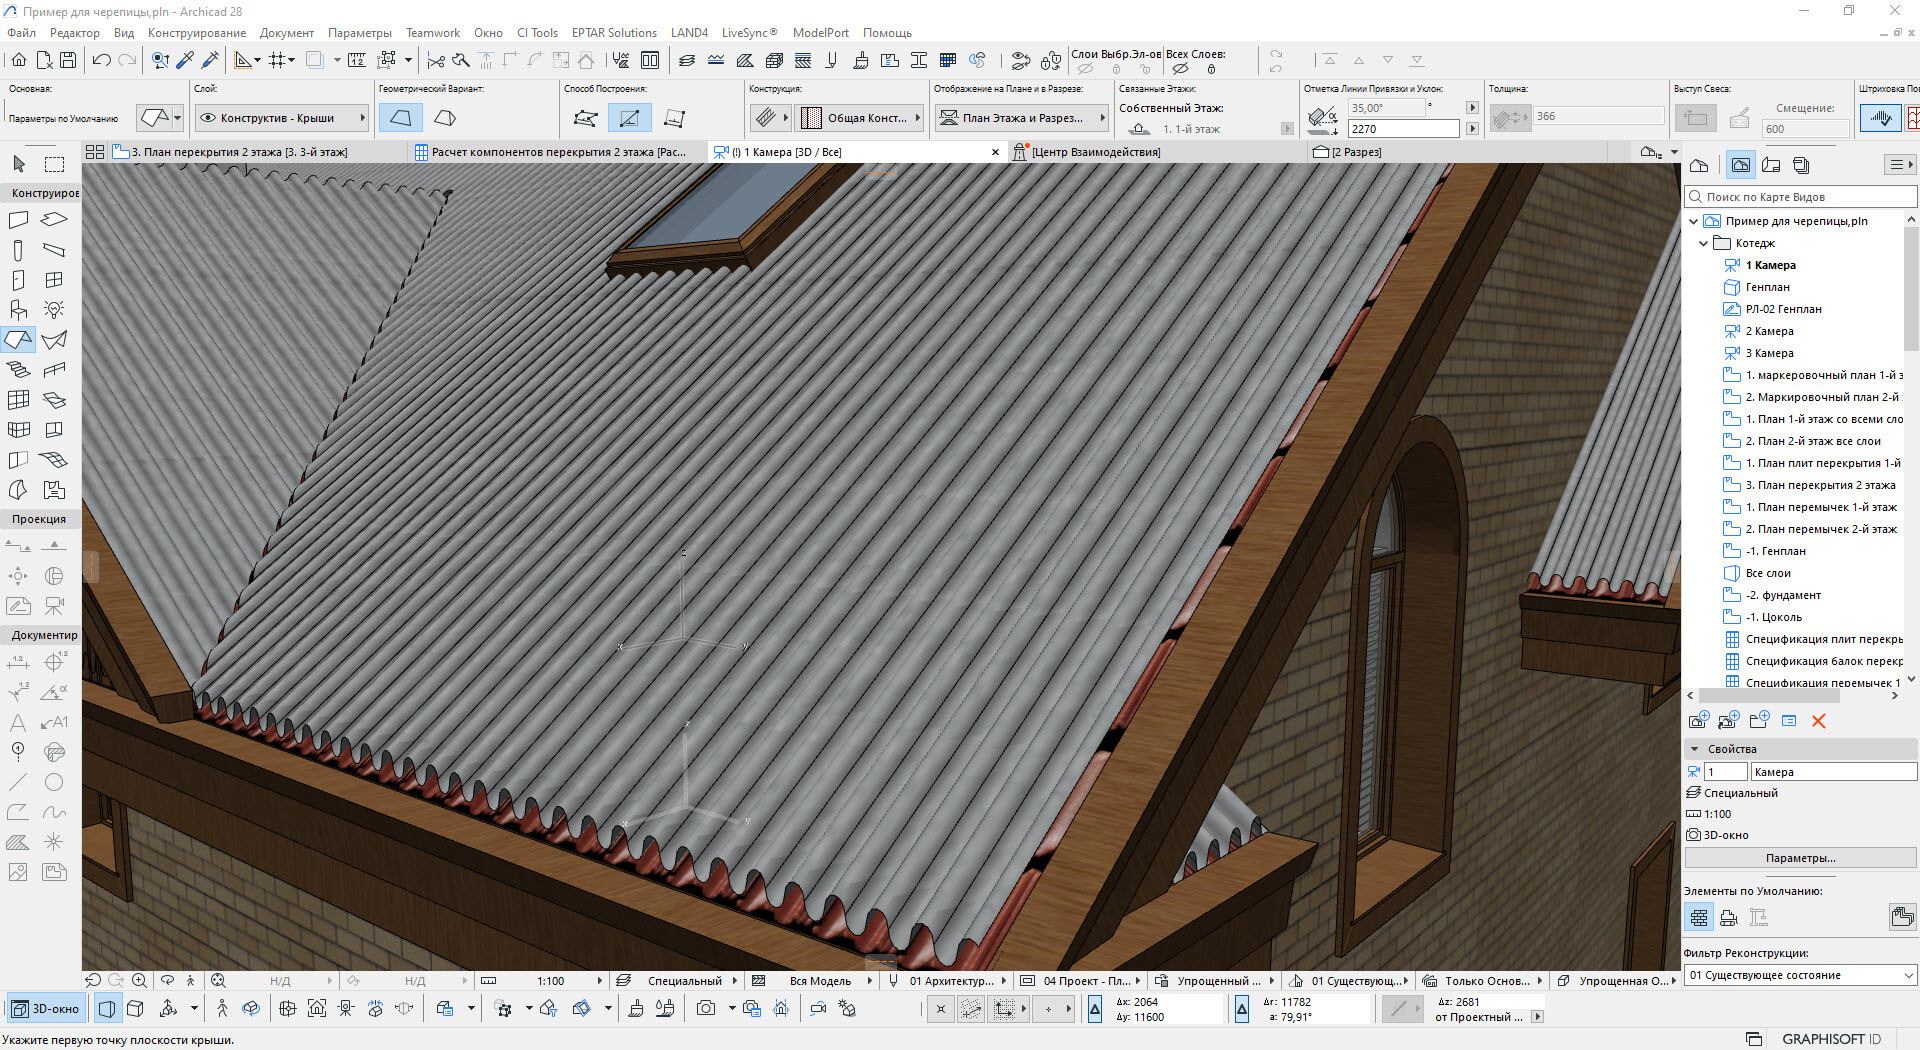The height and width of the screenshot is (1050, 1920).
Task: Click the Параметры... button
Action: [1799, 858]
